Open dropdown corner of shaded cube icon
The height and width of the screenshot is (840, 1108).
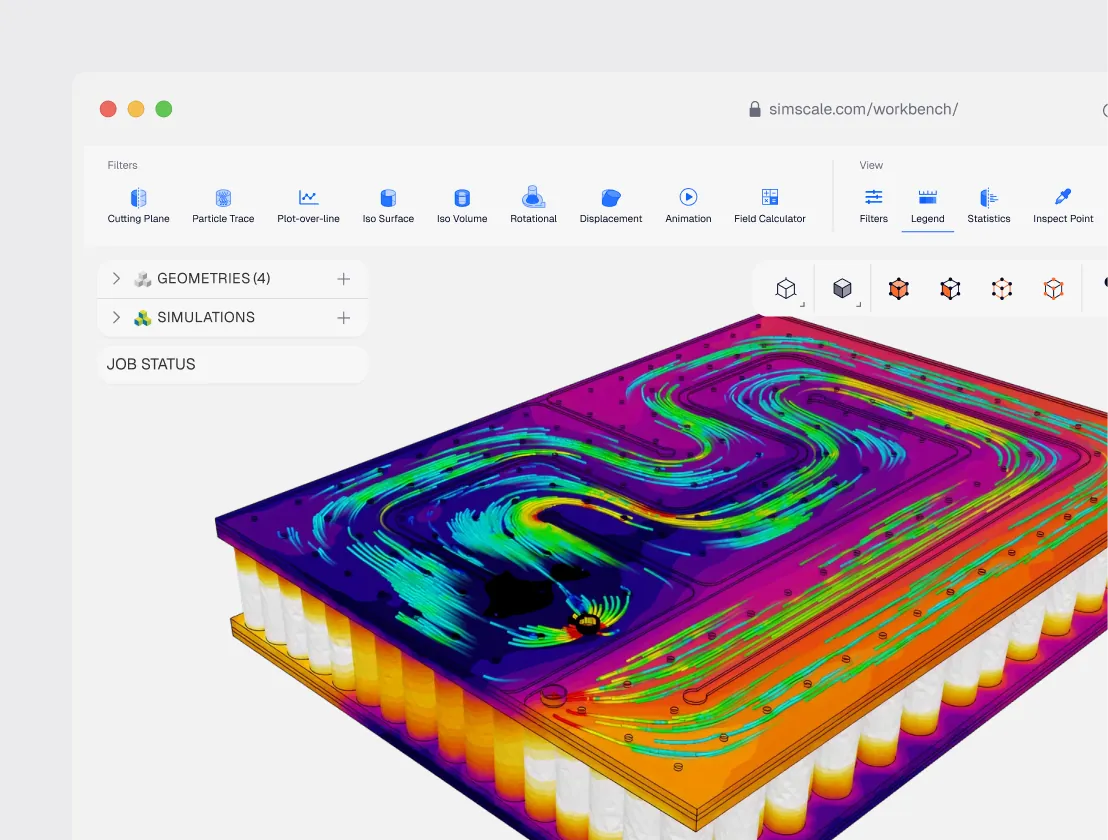point(859,304)
